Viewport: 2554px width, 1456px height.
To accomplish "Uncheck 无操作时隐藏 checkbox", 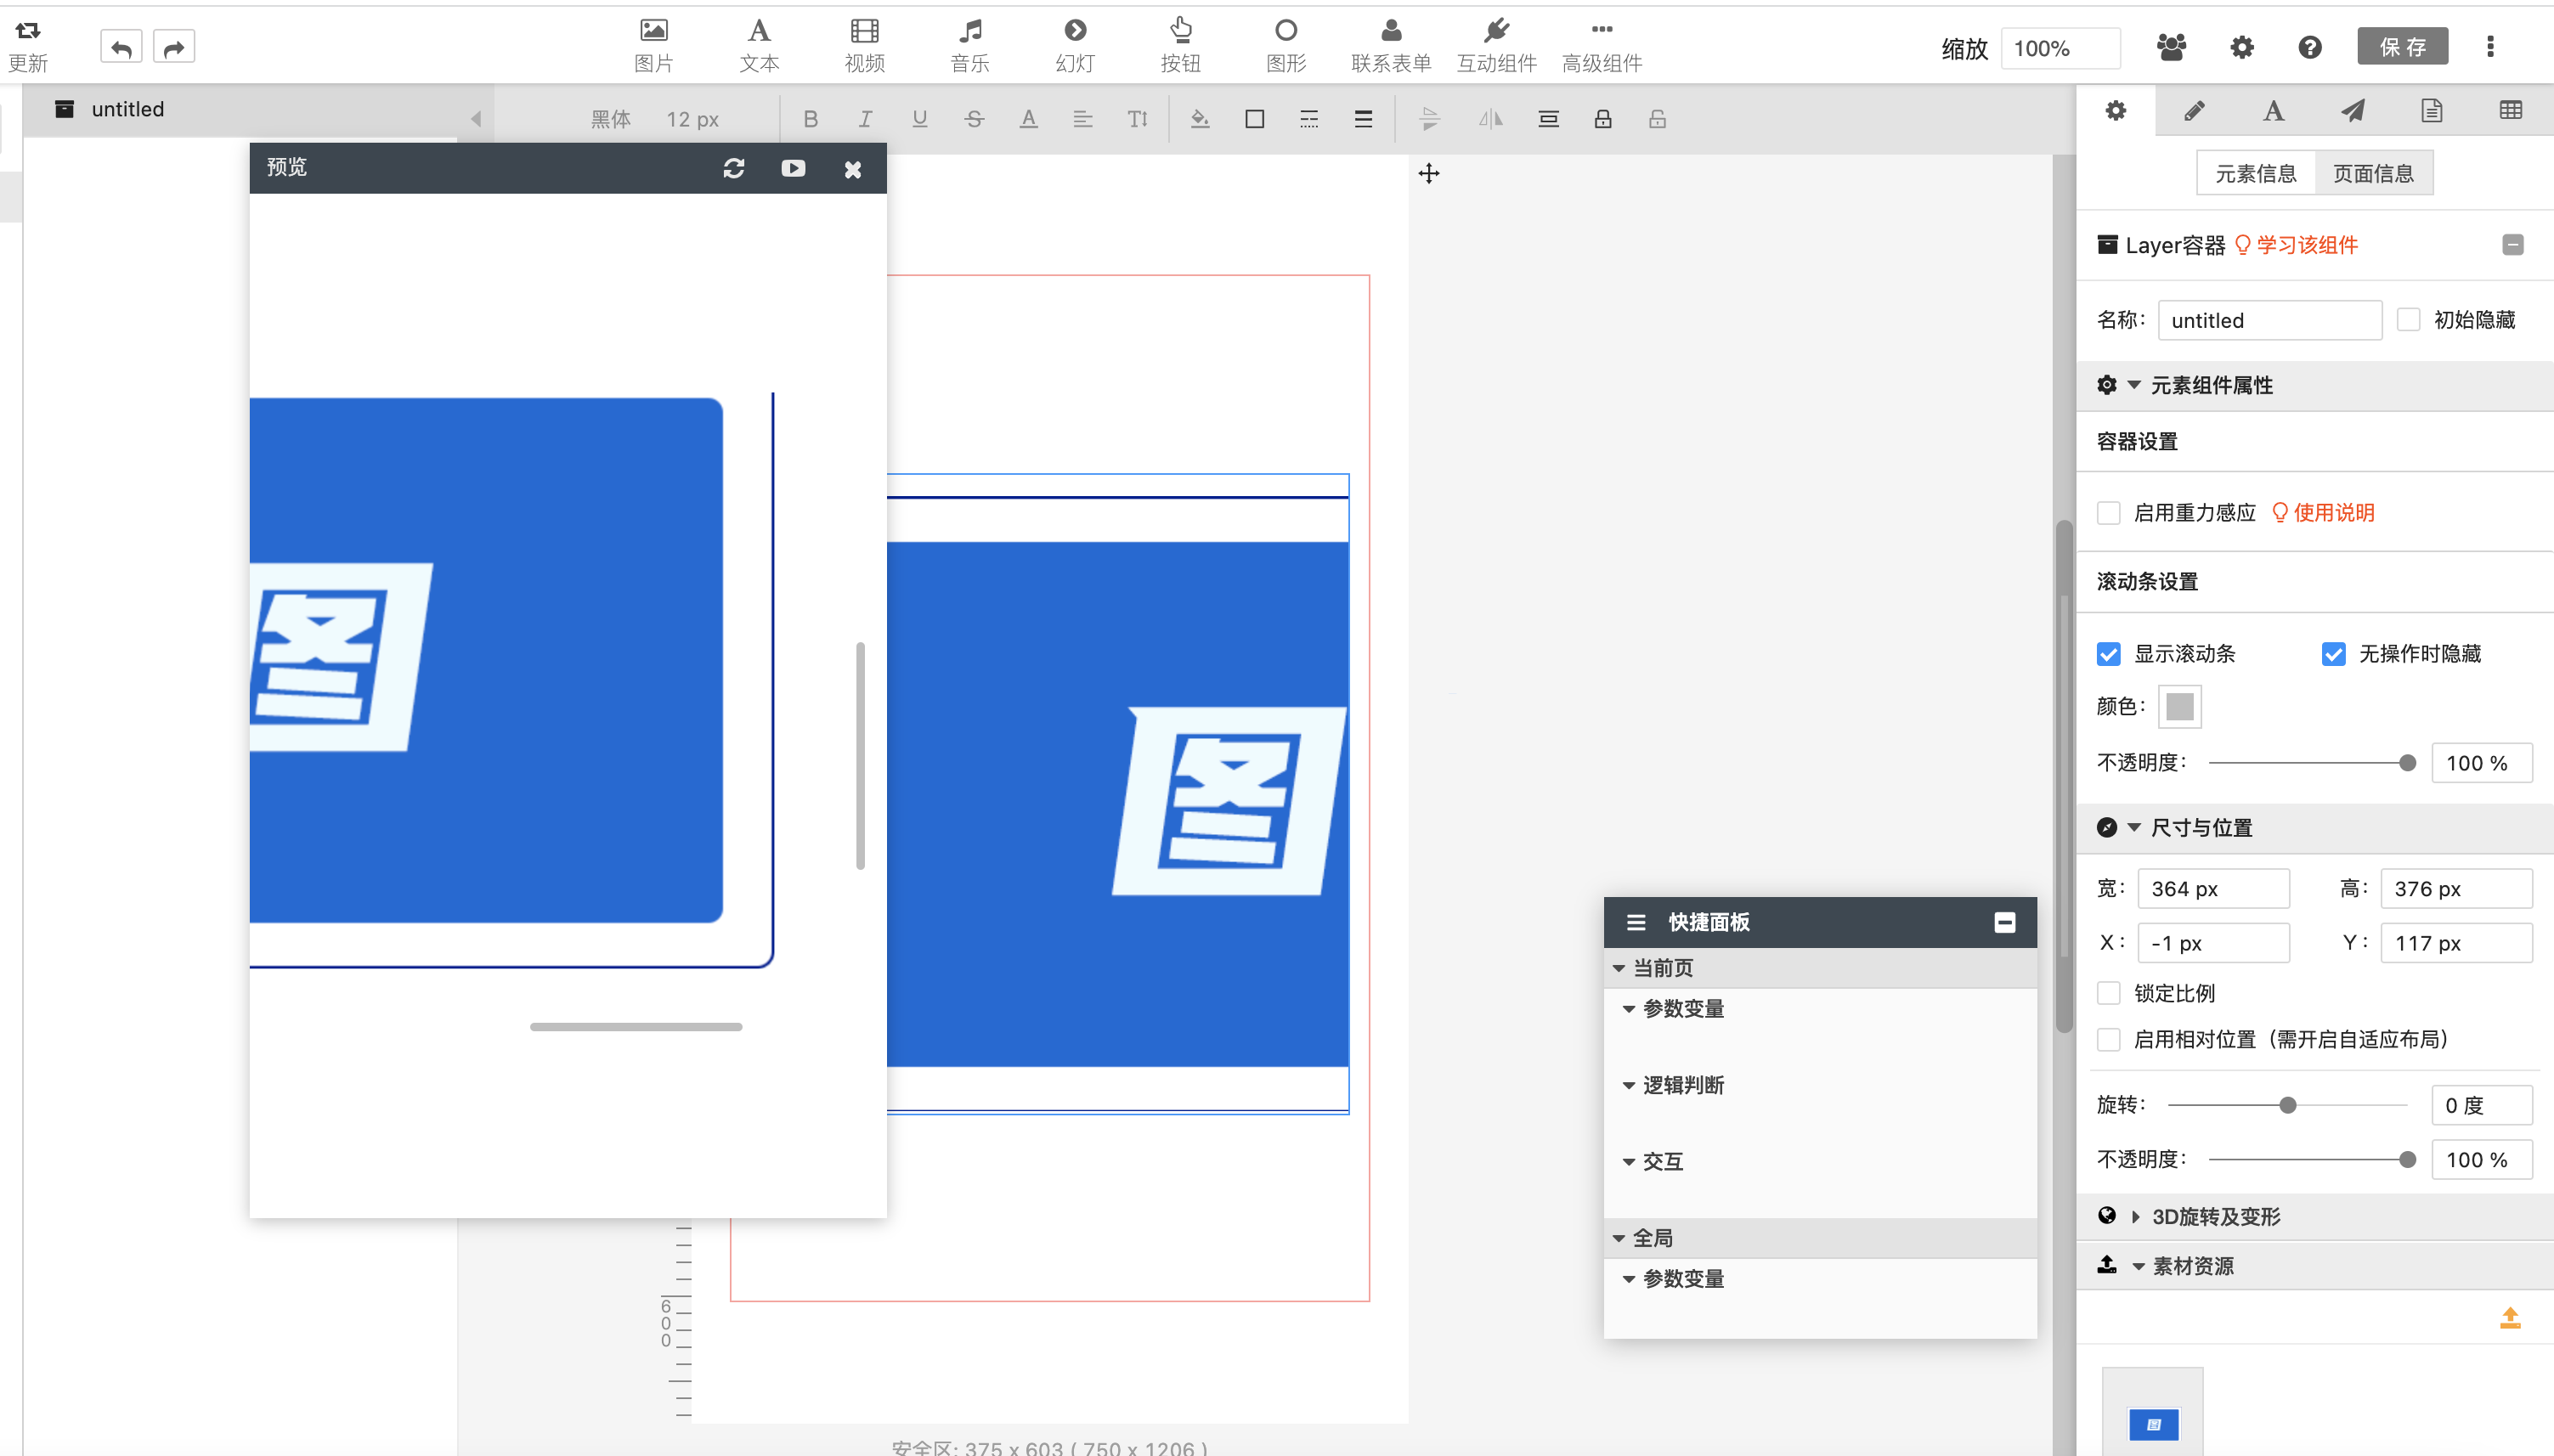I will click(2334, 653).
